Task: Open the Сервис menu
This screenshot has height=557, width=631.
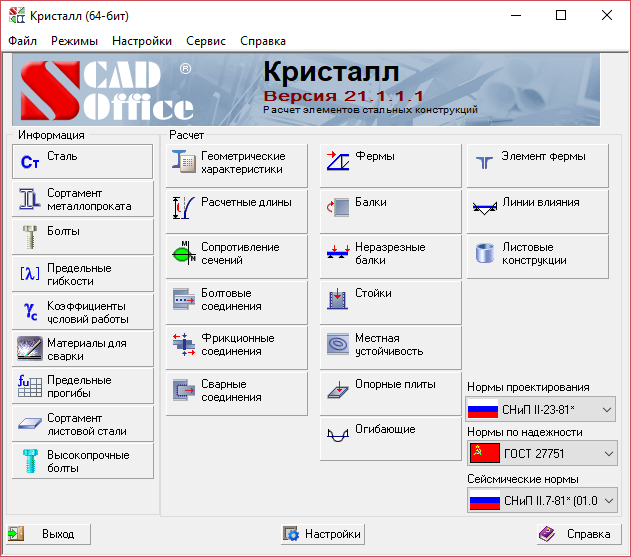Action: (x=206, y=41)
